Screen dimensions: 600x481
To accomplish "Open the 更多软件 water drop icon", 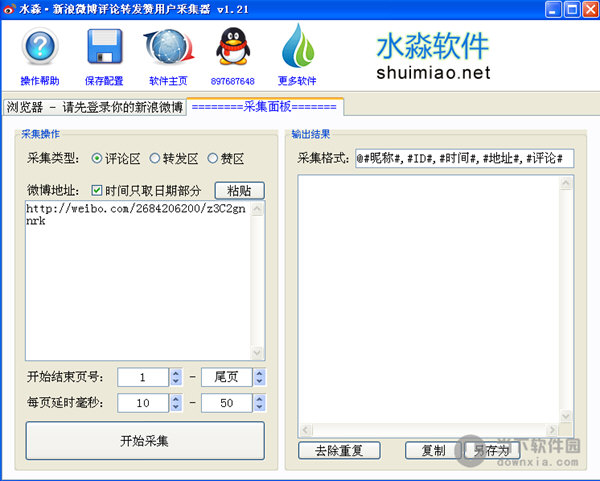I will tap(298, 46).
